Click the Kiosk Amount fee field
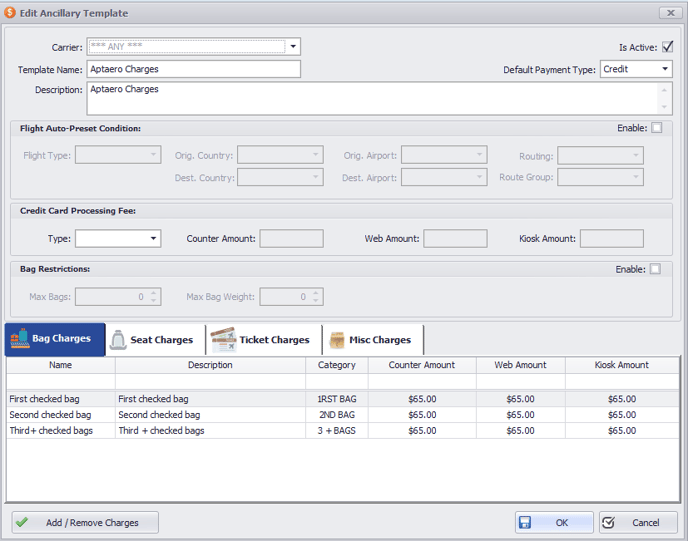This screenshot has height=541, width=688. (612, 238)
